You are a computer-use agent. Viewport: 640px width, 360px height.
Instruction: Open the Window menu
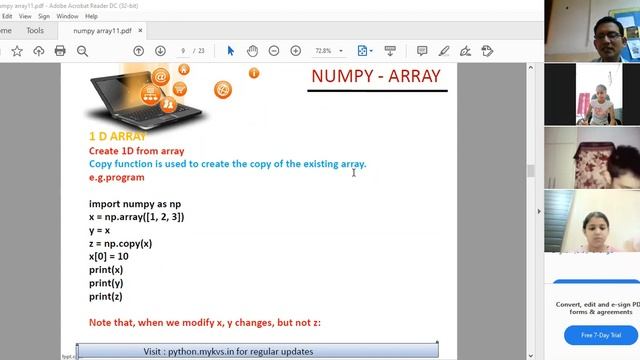[67, 16]
